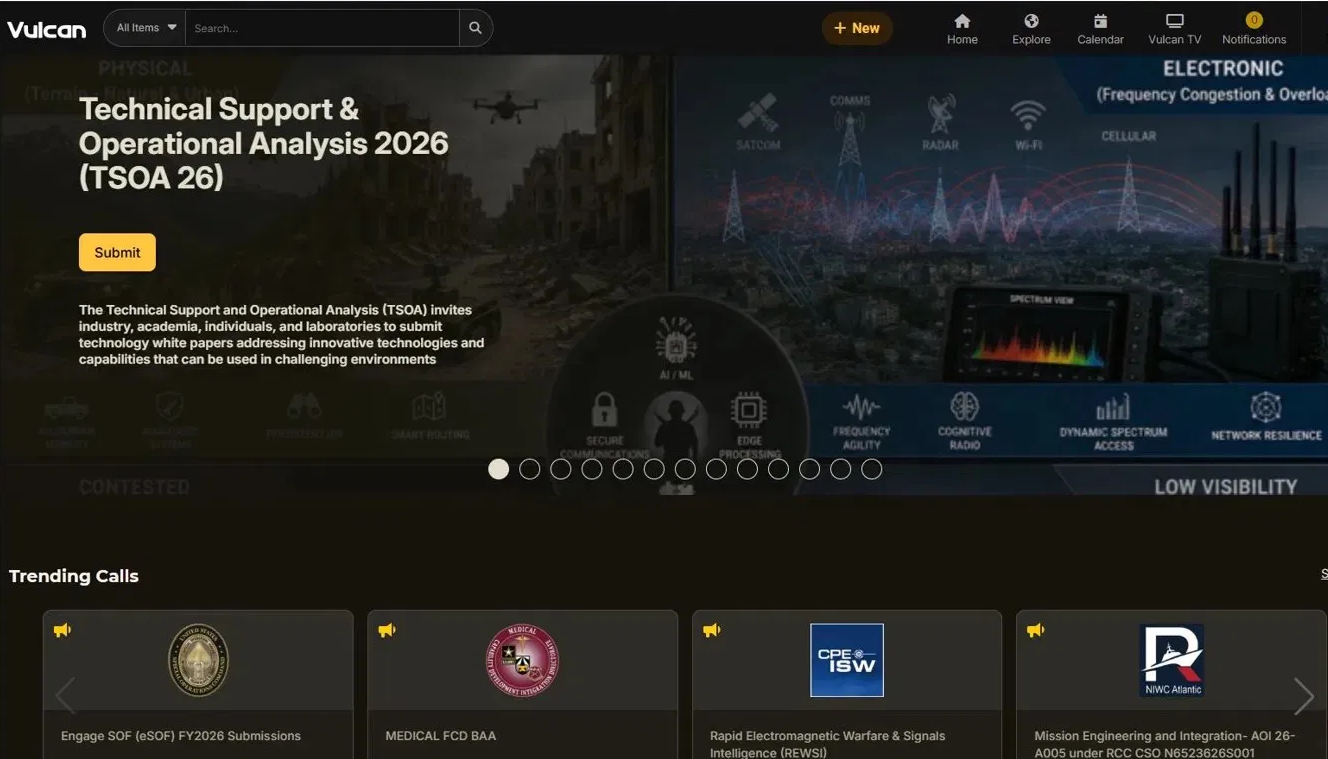Open the New creation button
This screenshot has width=1328, height=759.
pos(857,28)
